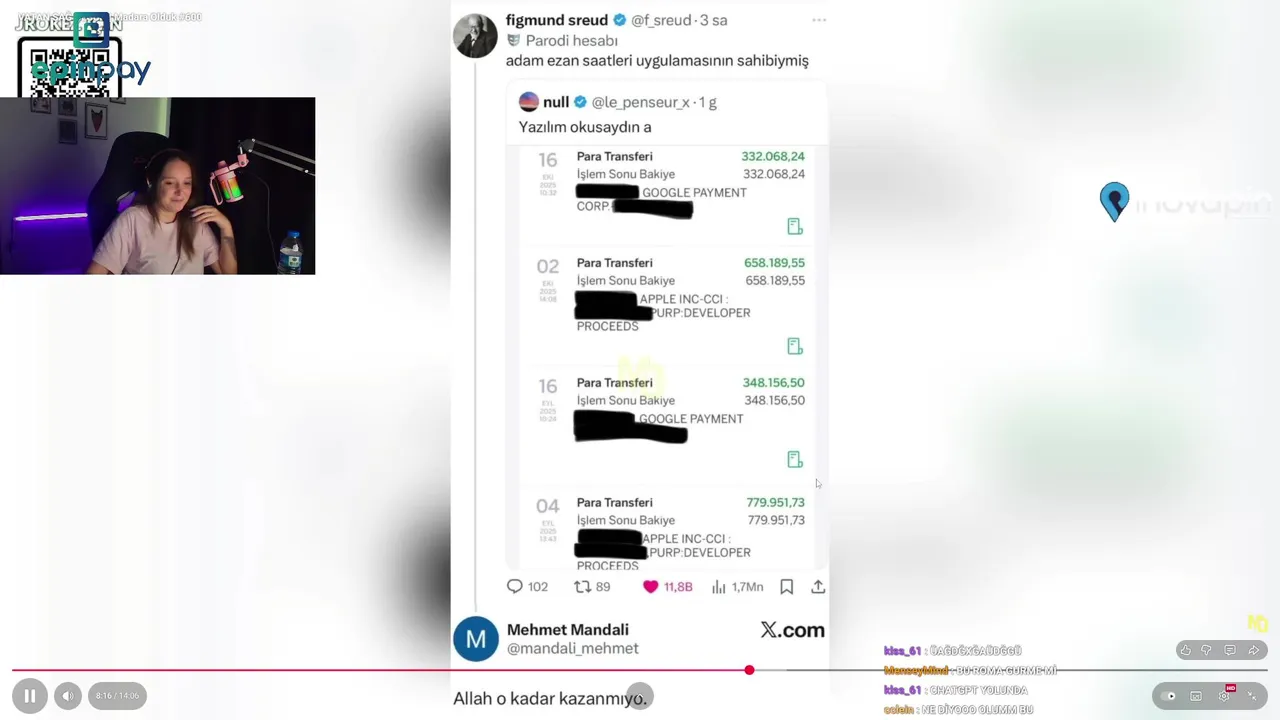The height and width of the screenshot is (720, 1280).
Task: Click the reply icon with 102 replies
Action: 515,587
